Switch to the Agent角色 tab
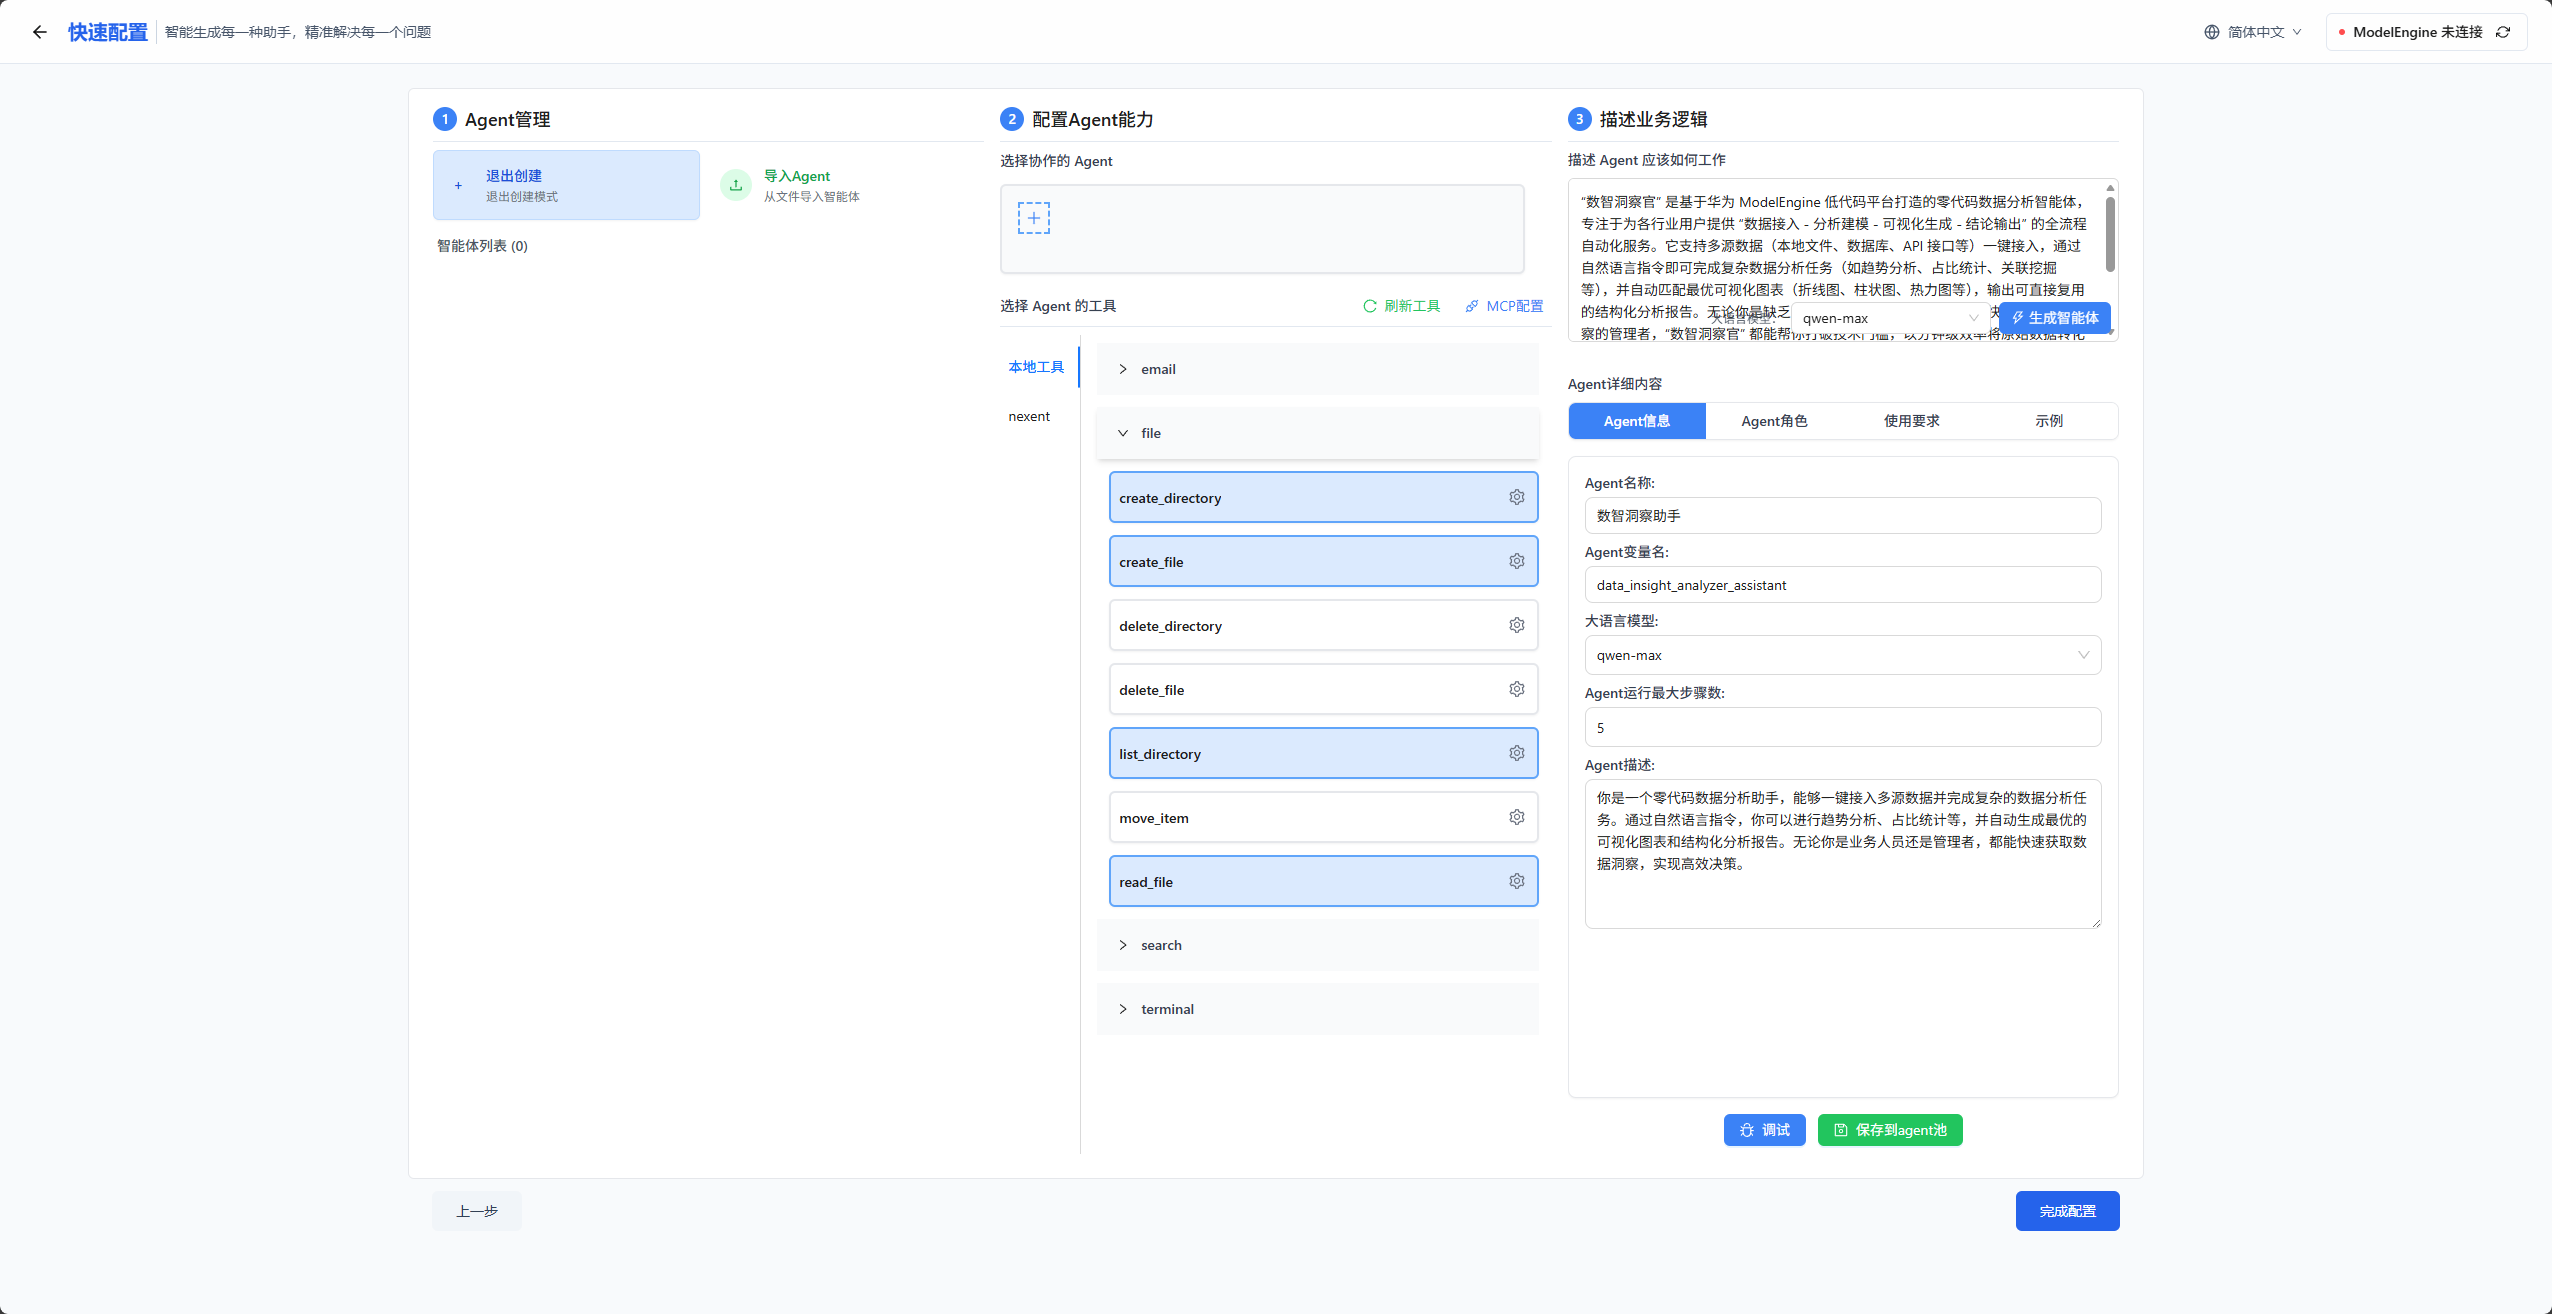Screen dimensions: 2552x1314 (1774, 421)
